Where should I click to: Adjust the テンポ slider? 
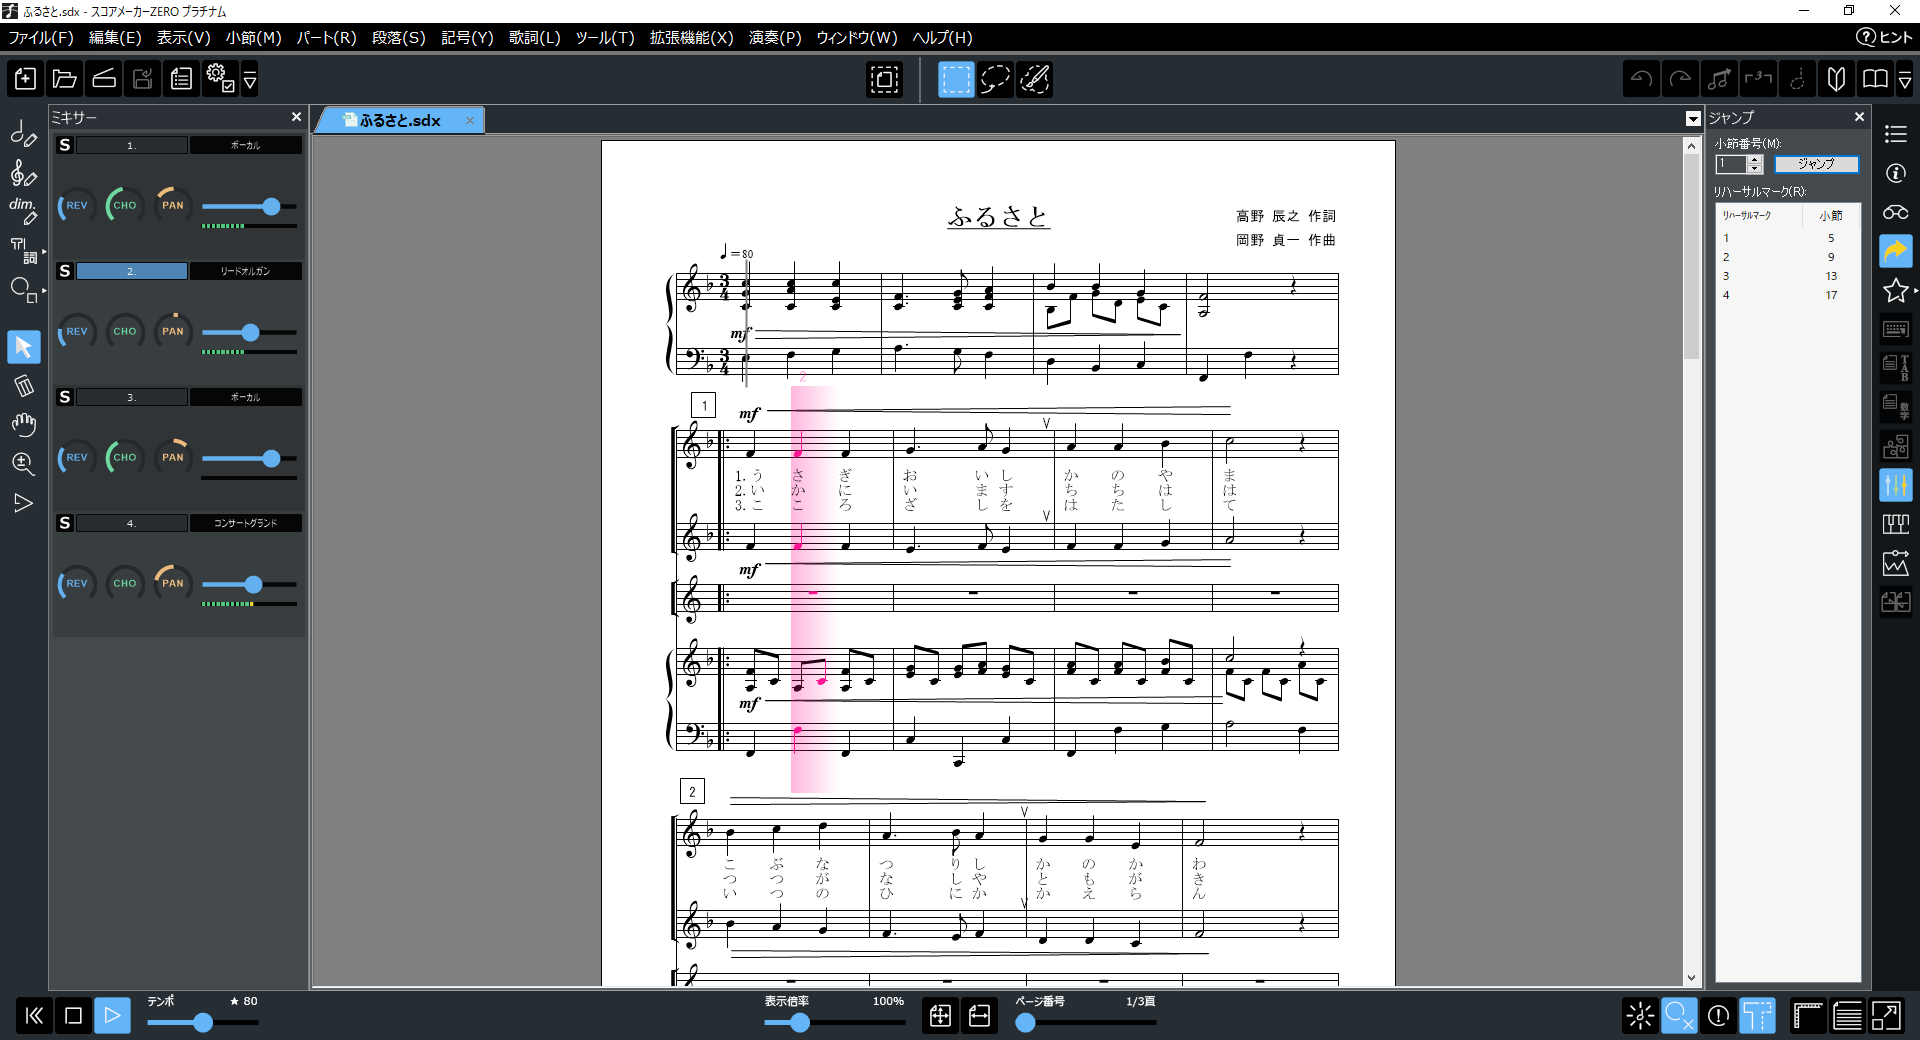[x=203, y=1022]
